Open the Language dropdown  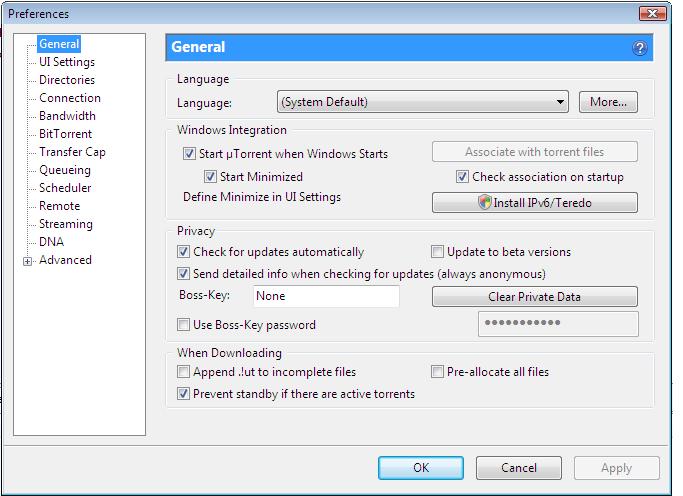pyautogui.click(x=423, y=102)
